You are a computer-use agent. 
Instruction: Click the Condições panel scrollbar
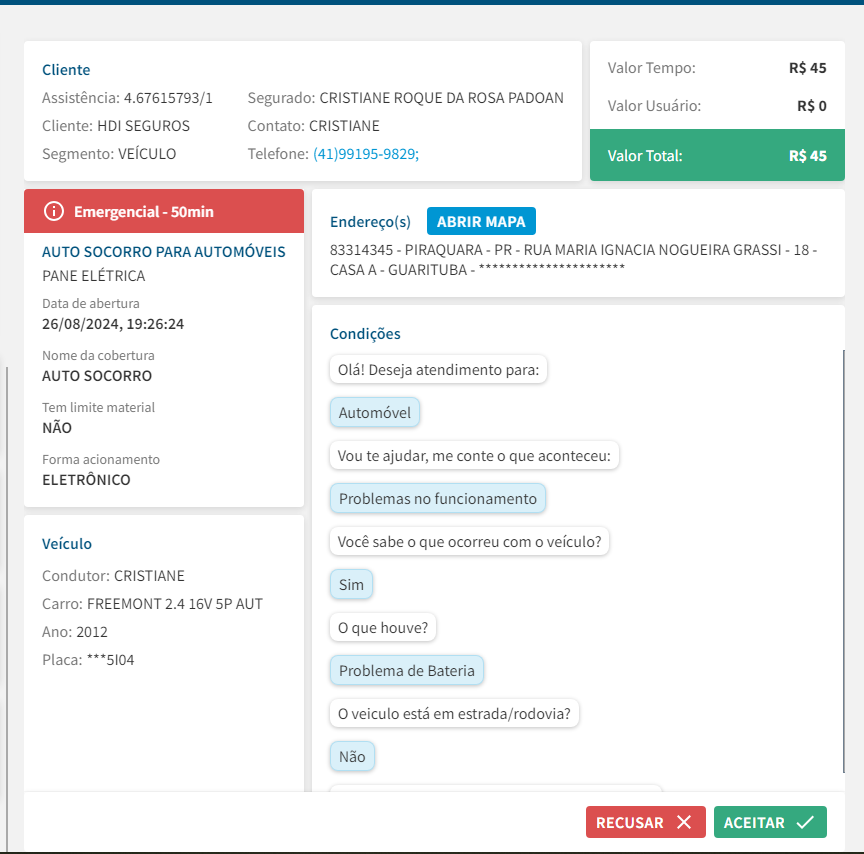point(843,560)
